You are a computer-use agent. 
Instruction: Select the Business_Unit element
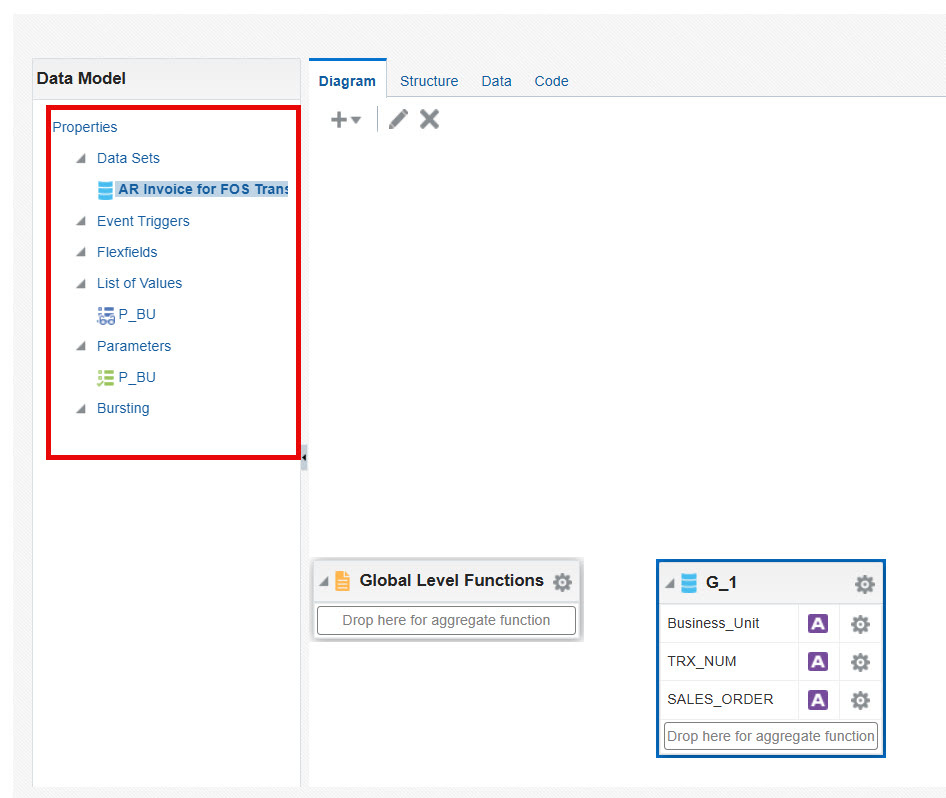(x=713, y=623)
